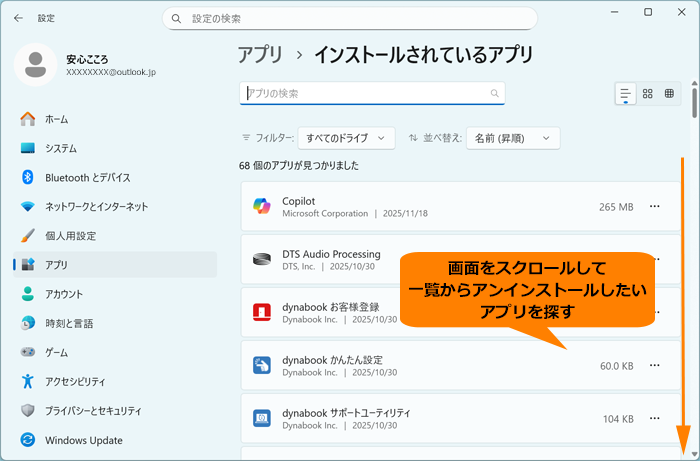The width and height of the screenshot is (700, 461).
Task: Click the 104 KB size value
Action: [618, 419]
